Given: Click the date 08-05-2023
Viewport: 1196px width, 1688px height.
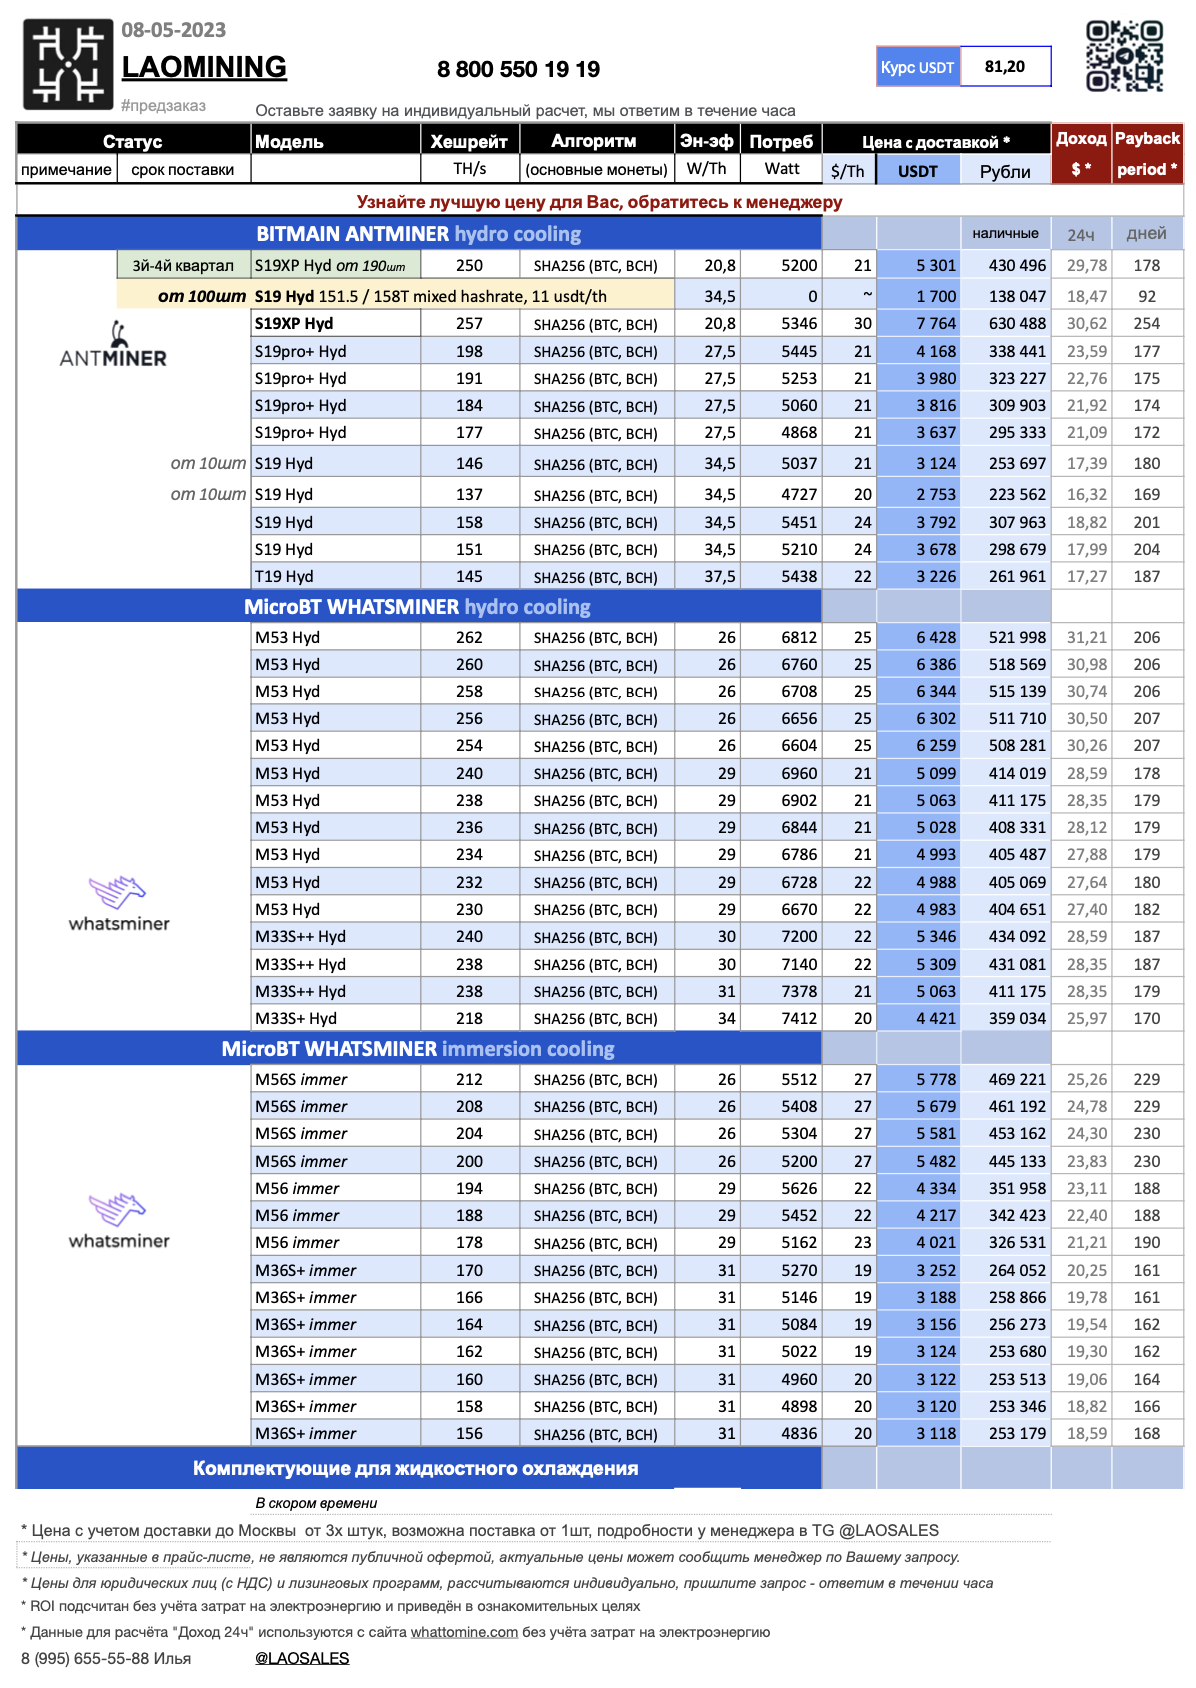Looking at the screenshot, I should pos(174,30).
